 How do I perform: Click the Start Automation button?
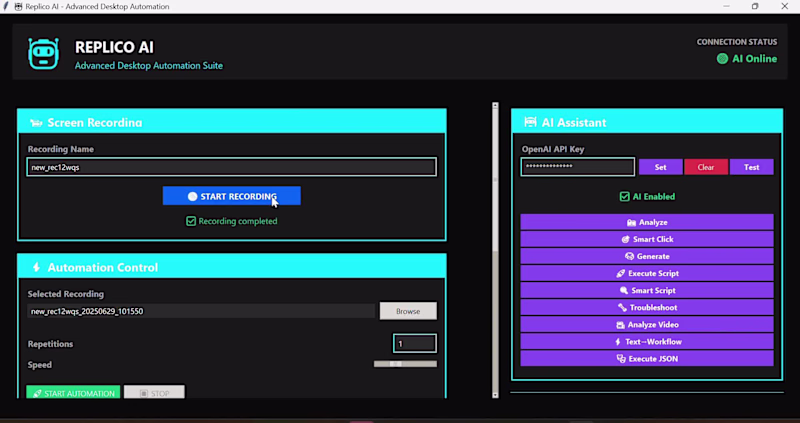coord(73,393)
